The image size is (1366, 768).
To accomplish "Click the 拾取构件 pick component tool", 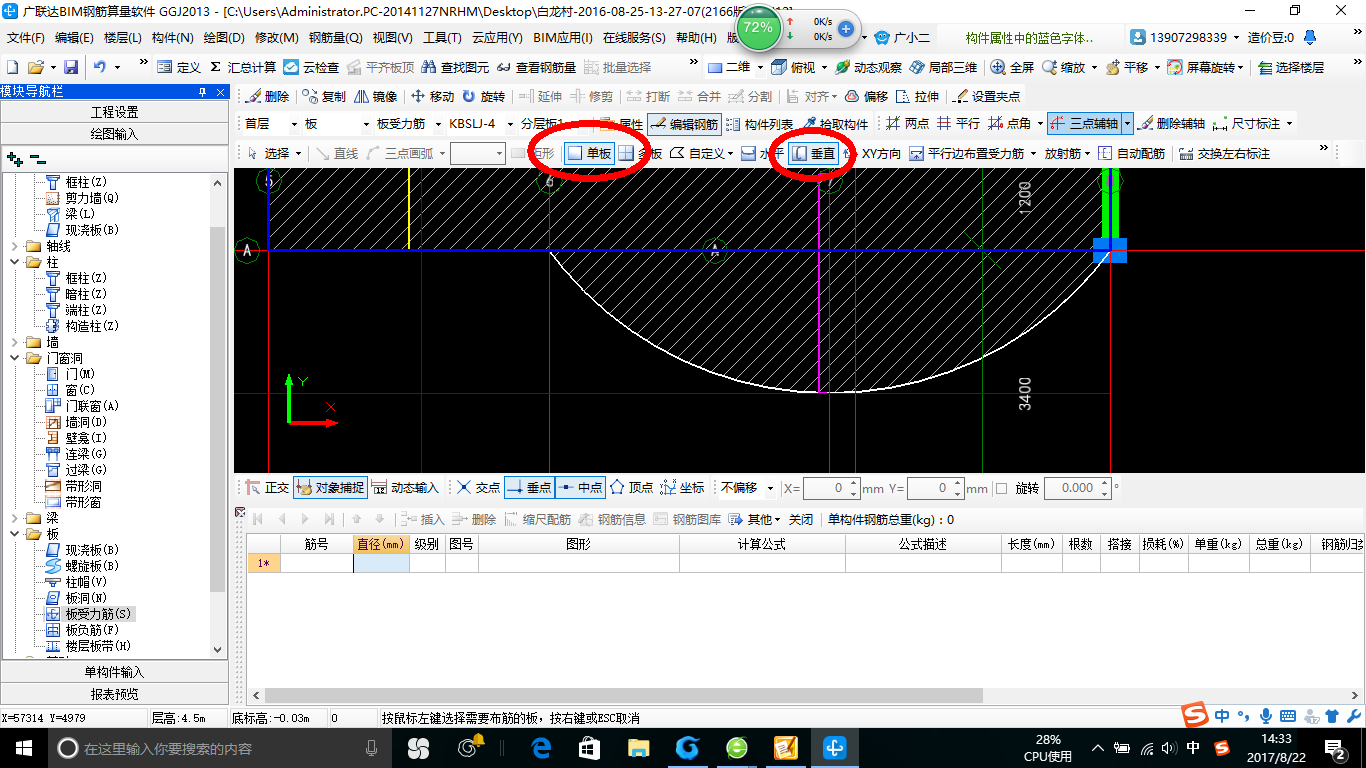I will [834, 124].
